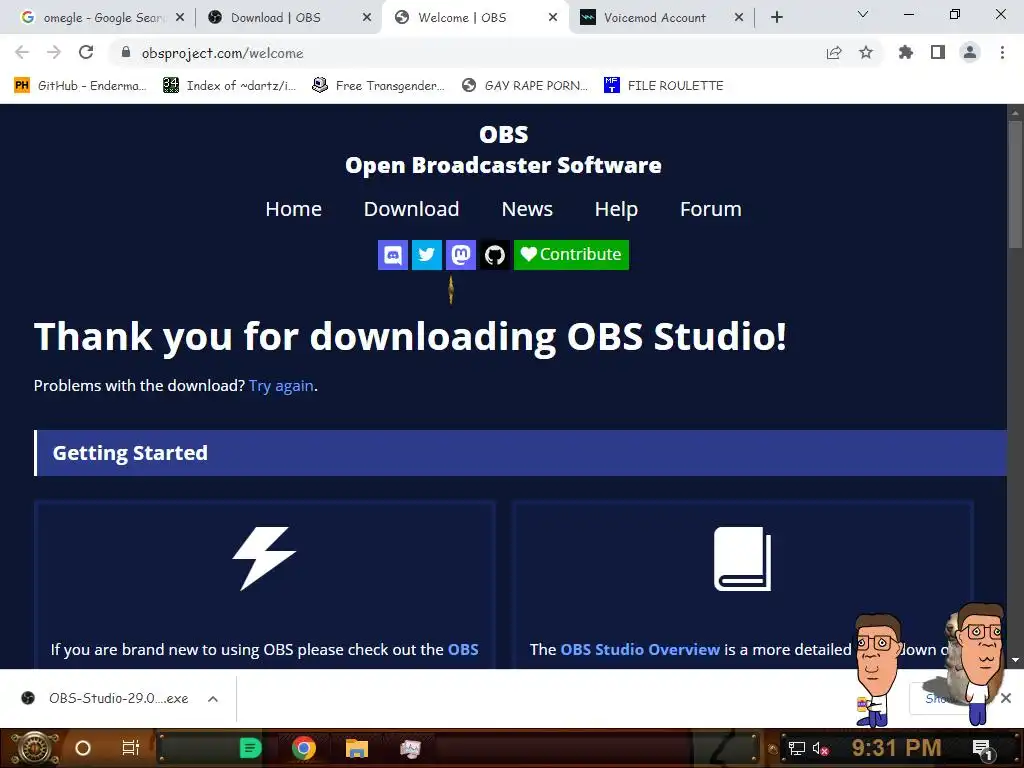
Task: Open the Chrome three-dot menu
Action: click(x=1002, y=52)
